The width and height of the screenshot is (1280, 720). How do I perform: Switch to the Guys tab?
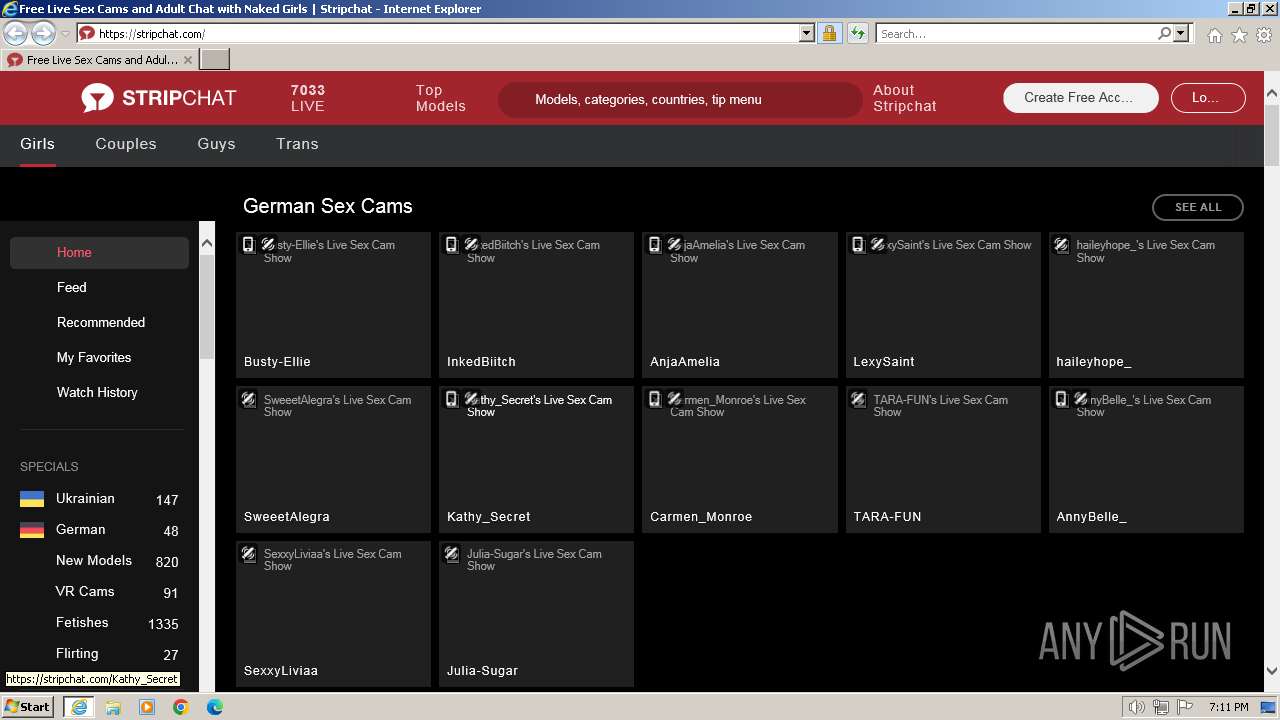click(x=216, y=144)
